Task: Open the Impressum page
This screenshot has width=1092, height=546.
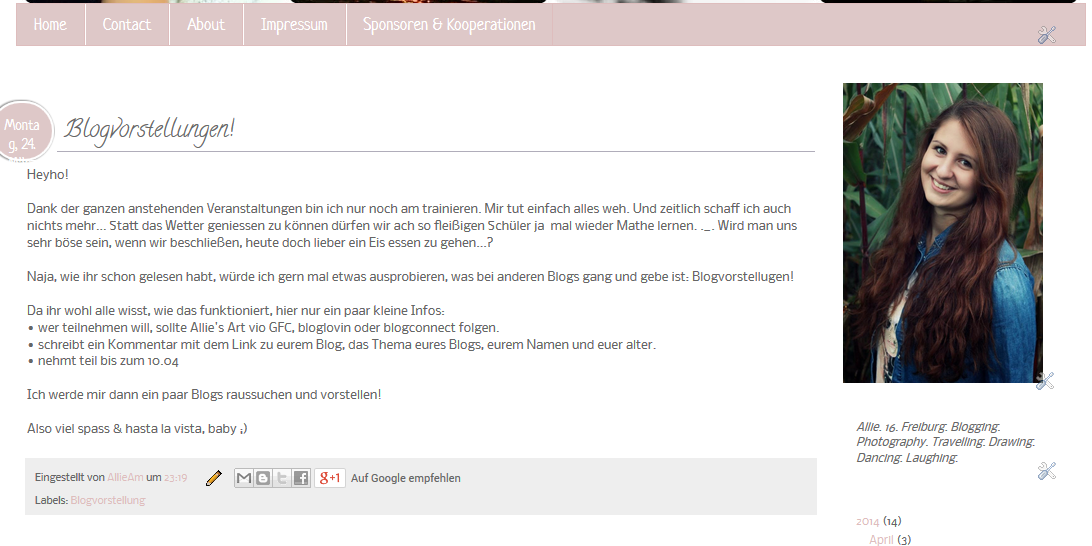Action: (x=294, y=24)
